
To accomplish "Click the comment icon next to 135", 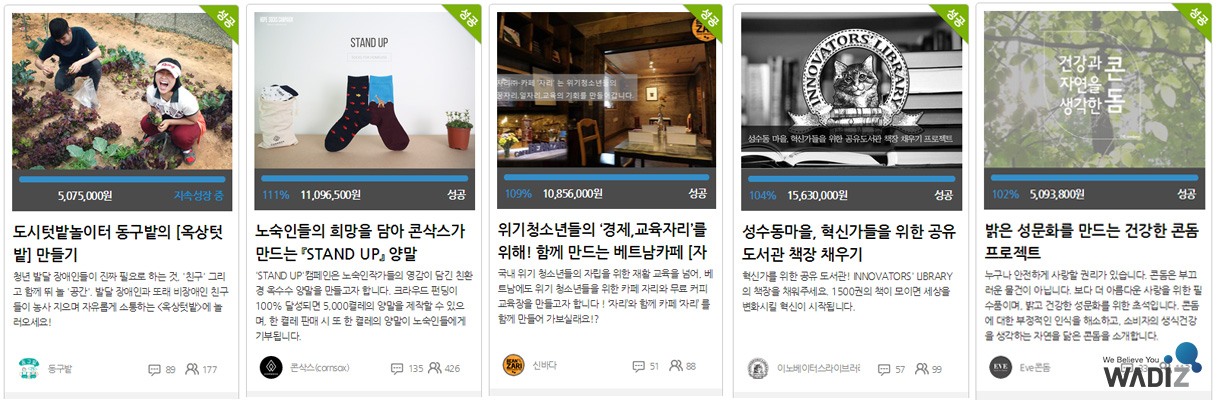I will [x=397, y=368].
